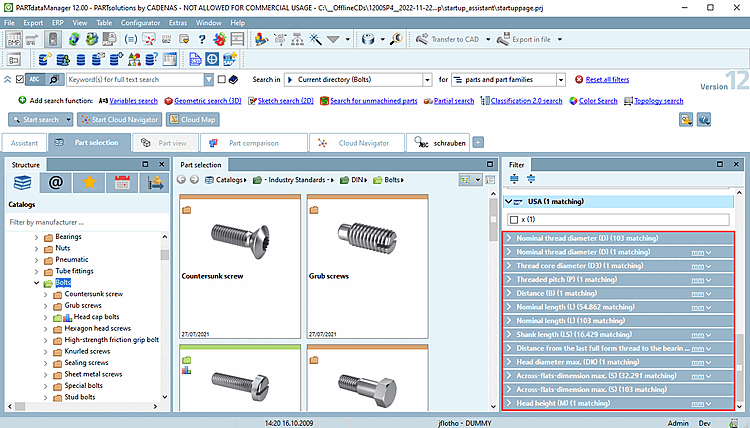Click Transfer to CAD toolbar button
Viewport: 750px width, 428px height.
coord(446,40)
